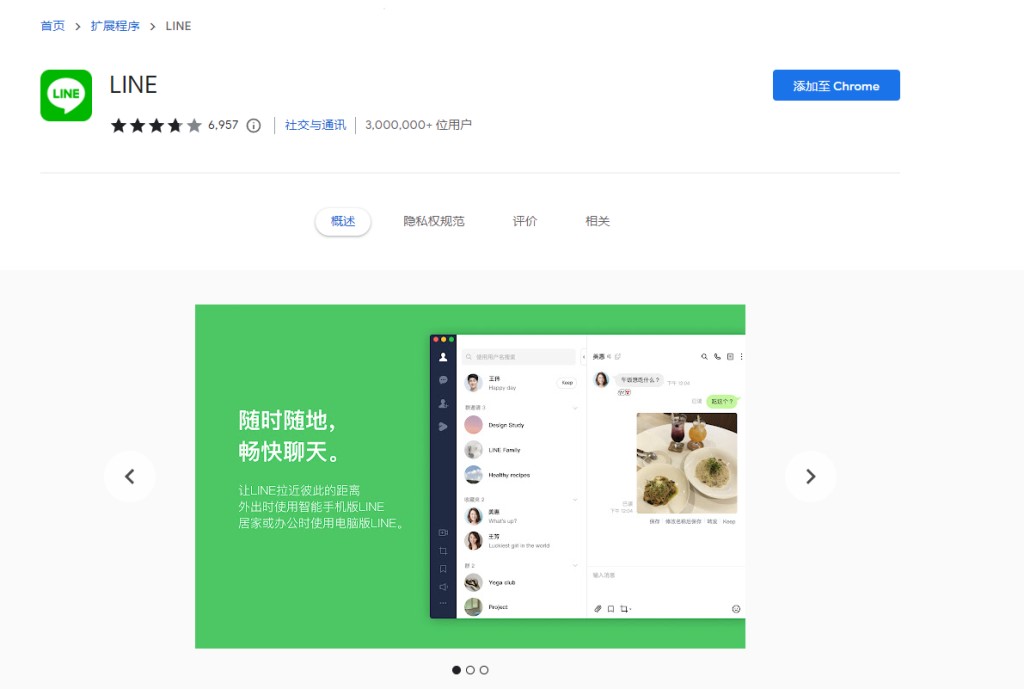Image resolution: width=1024 pixels, height=689 pixels.
Task: Click the 添加至 Chrome button
Action: coord(836,86)
